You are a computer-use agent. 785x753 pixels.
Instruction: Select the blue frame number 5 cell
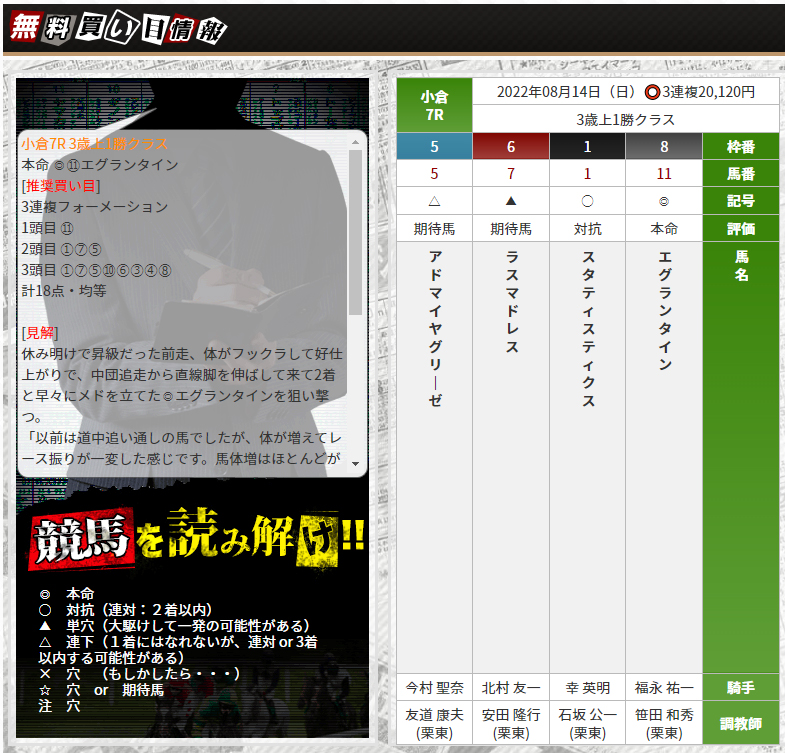click(434, 146)
